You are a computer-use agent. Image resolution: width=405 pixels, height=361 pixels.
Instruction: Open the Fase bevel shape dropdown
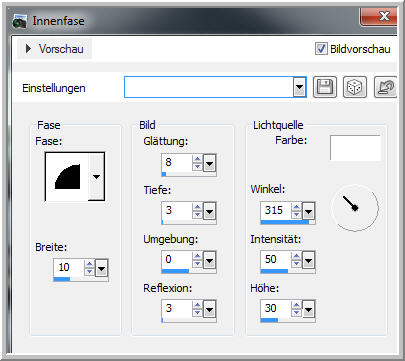coord(96,177)
